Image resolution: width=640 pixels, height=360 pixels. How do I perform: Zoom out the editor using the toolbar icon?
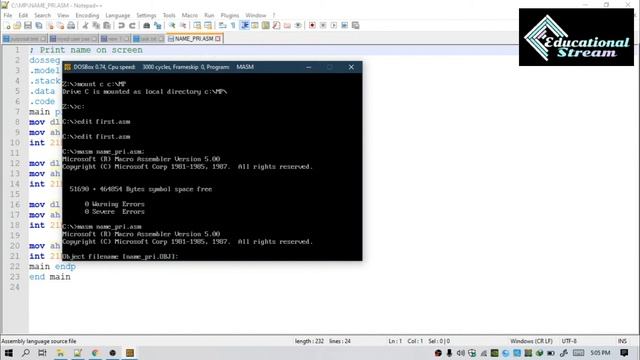pyautogui.click(x=183, y=25)
